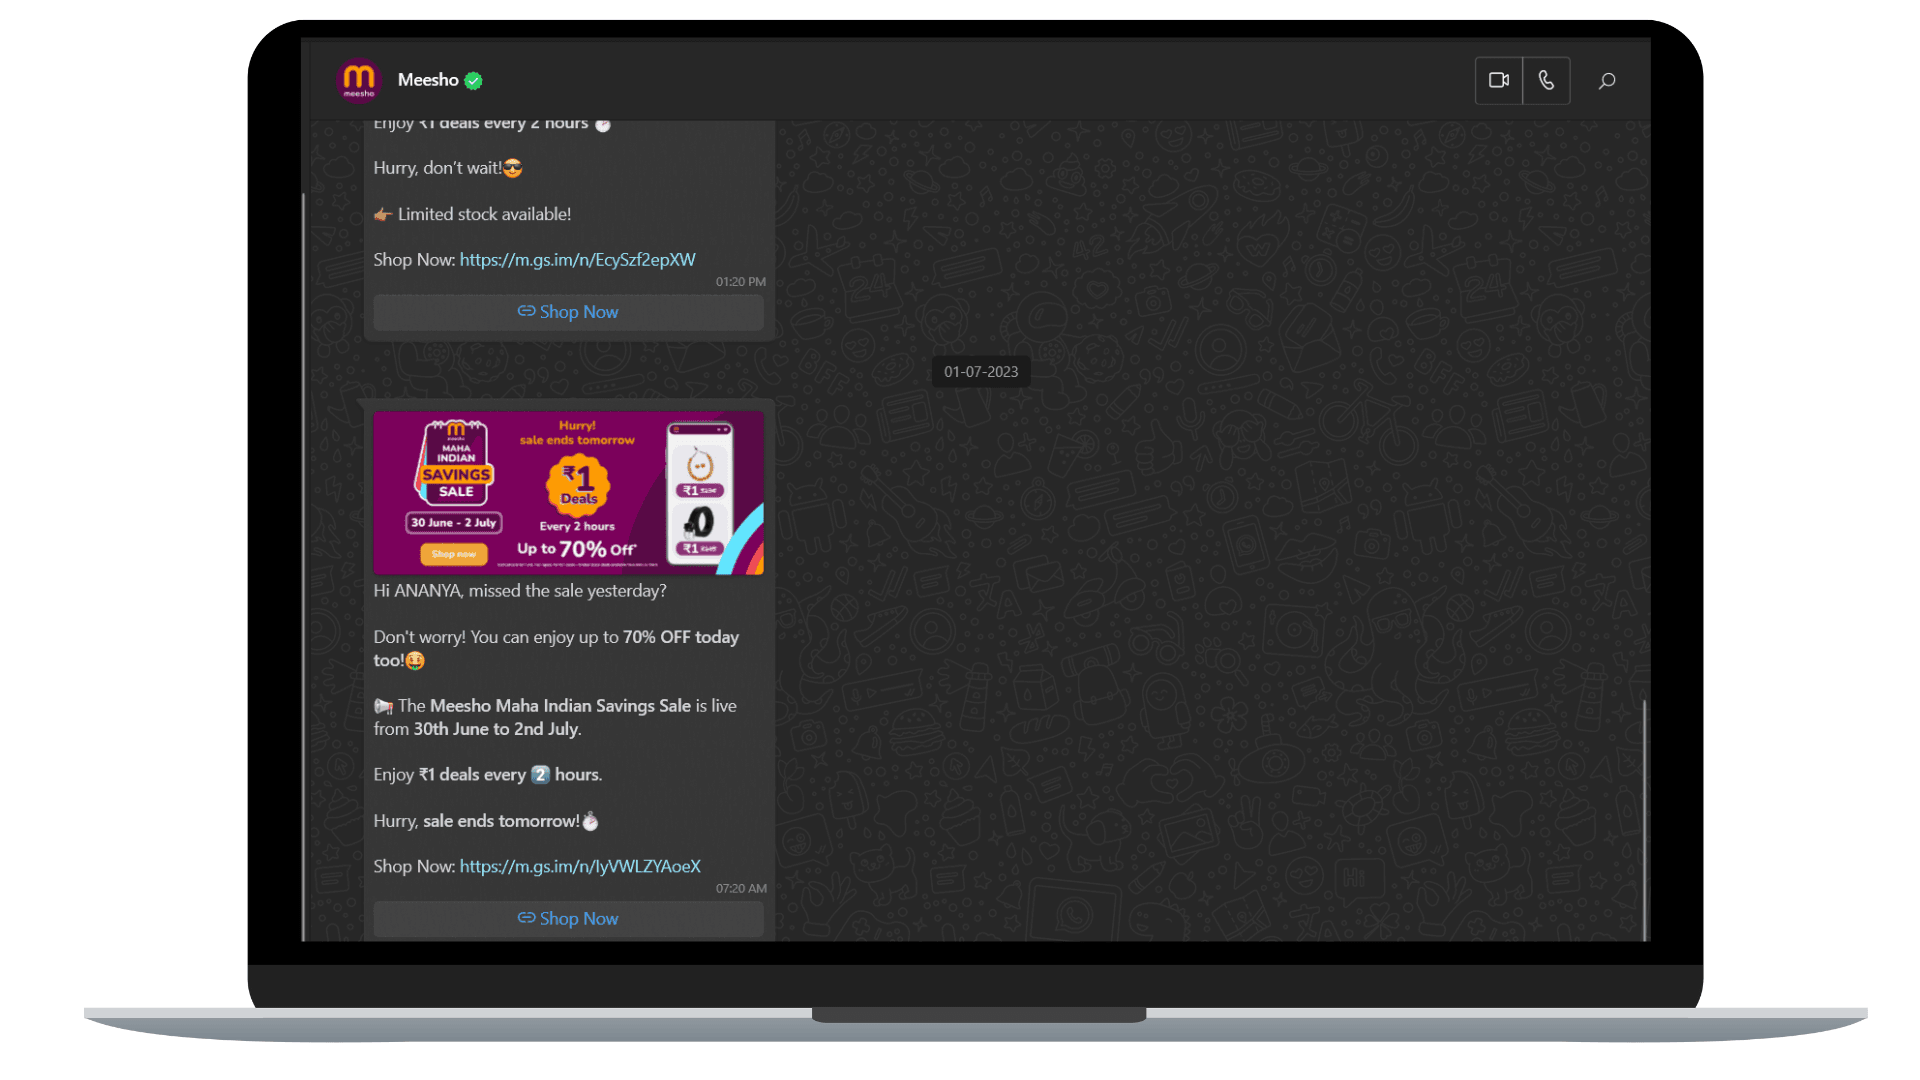
Task: Click the Meesho contact name in header
Action: coord(428,80)
